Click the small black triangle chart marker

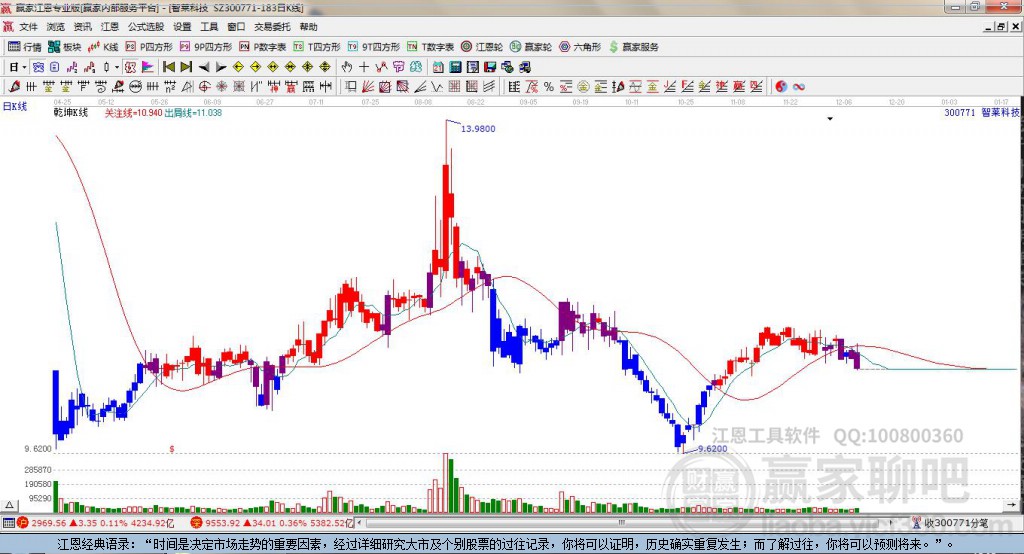point(830,119)
